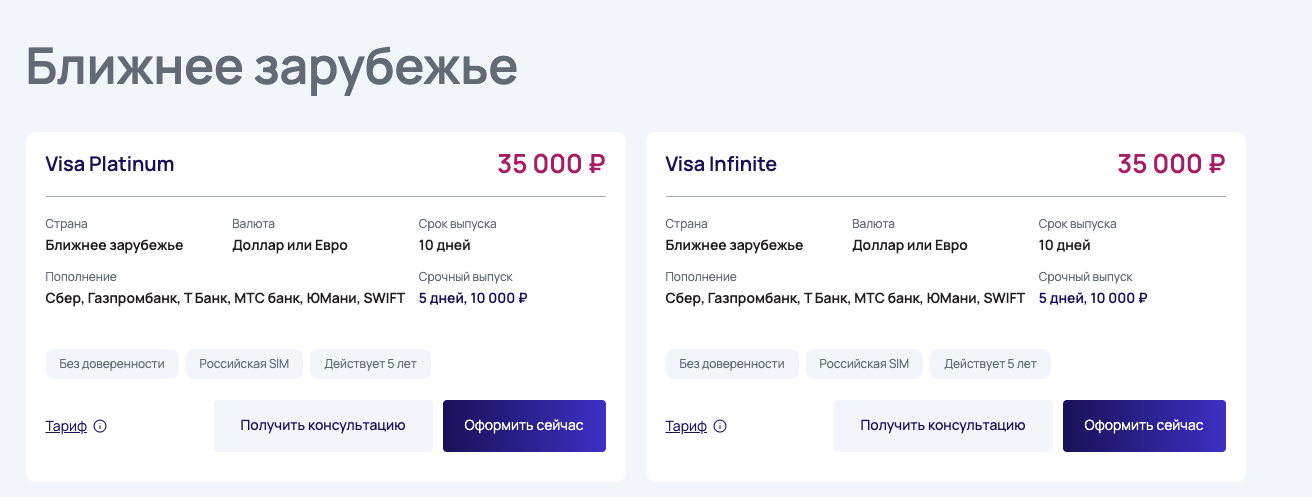The image size is (1312, 497).
Task: Click the 35 000 ₽ price on Visa Infinite
Action: pos(1171,164)
